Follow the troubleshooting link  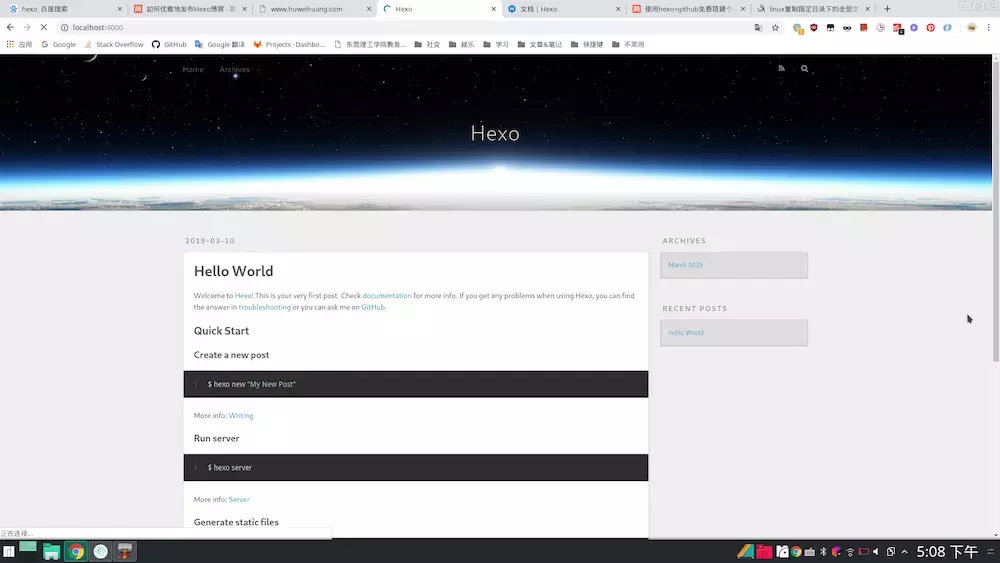tap(265, 307)
